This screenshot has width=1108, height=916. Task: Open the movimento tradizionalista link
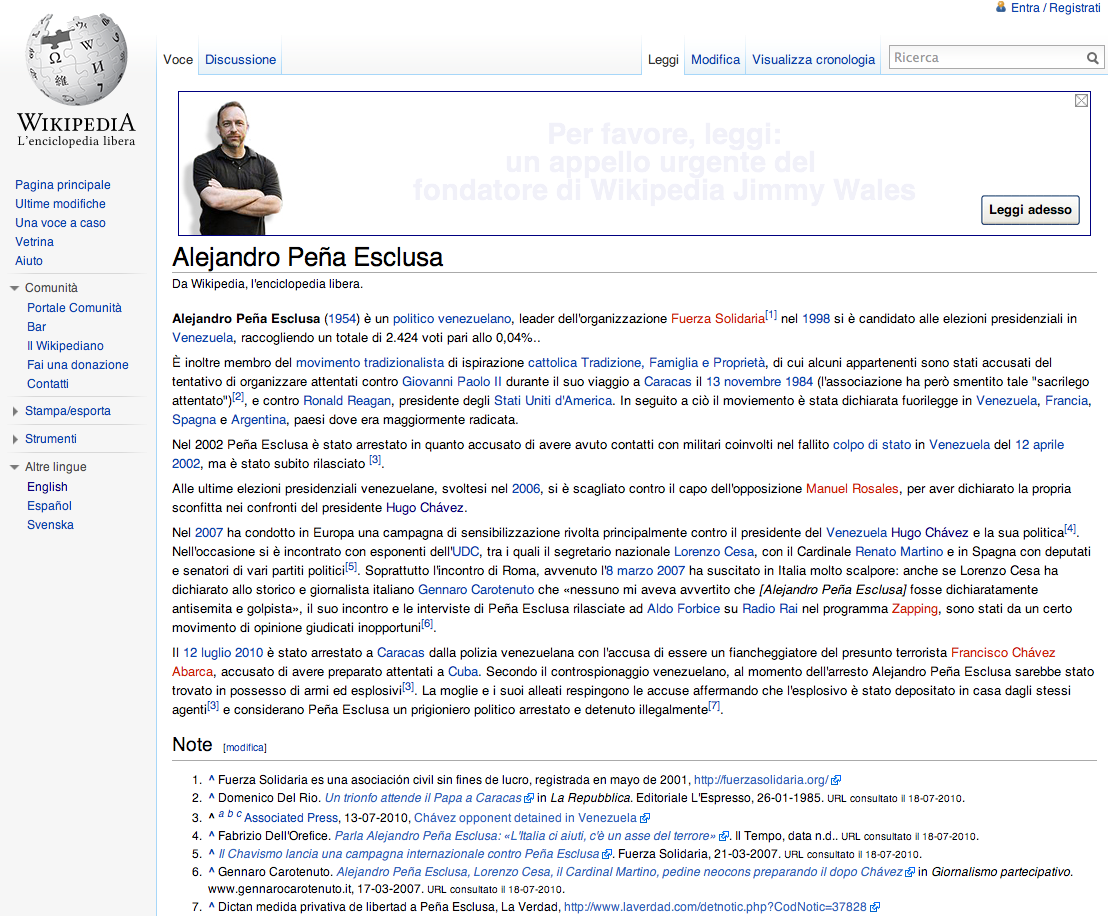tap(370, 363)
